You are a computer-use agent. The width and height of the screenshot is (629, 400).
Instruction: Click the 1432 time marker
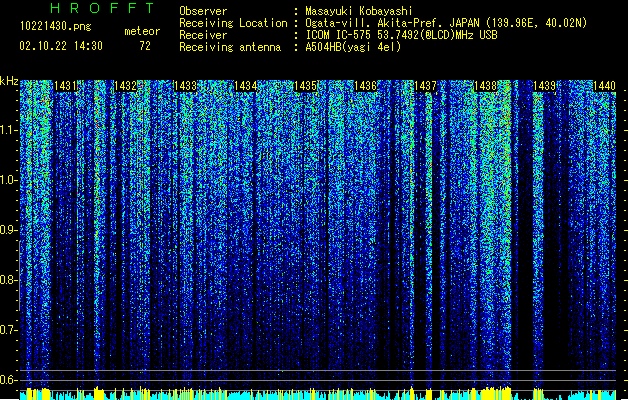[x=125, y=86]
